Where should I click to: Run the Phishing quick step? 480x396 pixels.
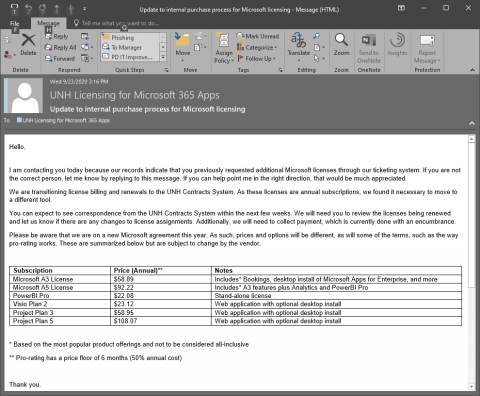point(130,38)
